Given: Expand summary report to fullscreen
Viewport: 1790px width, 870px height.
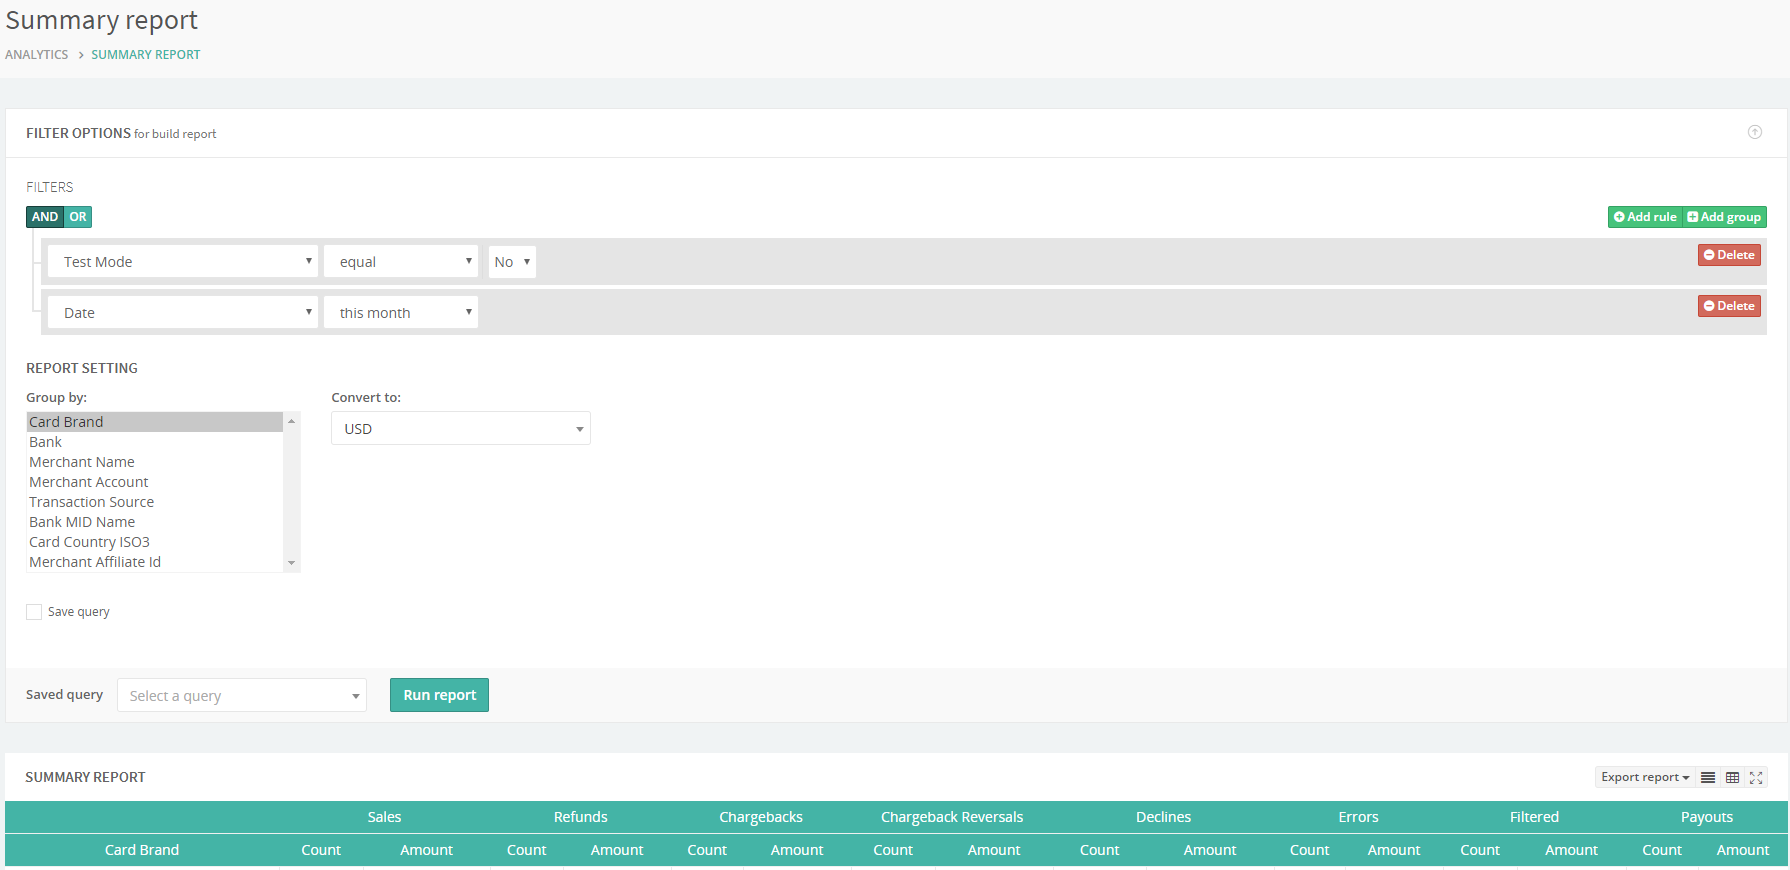Looking at the screenshot, I should 1756,777.
